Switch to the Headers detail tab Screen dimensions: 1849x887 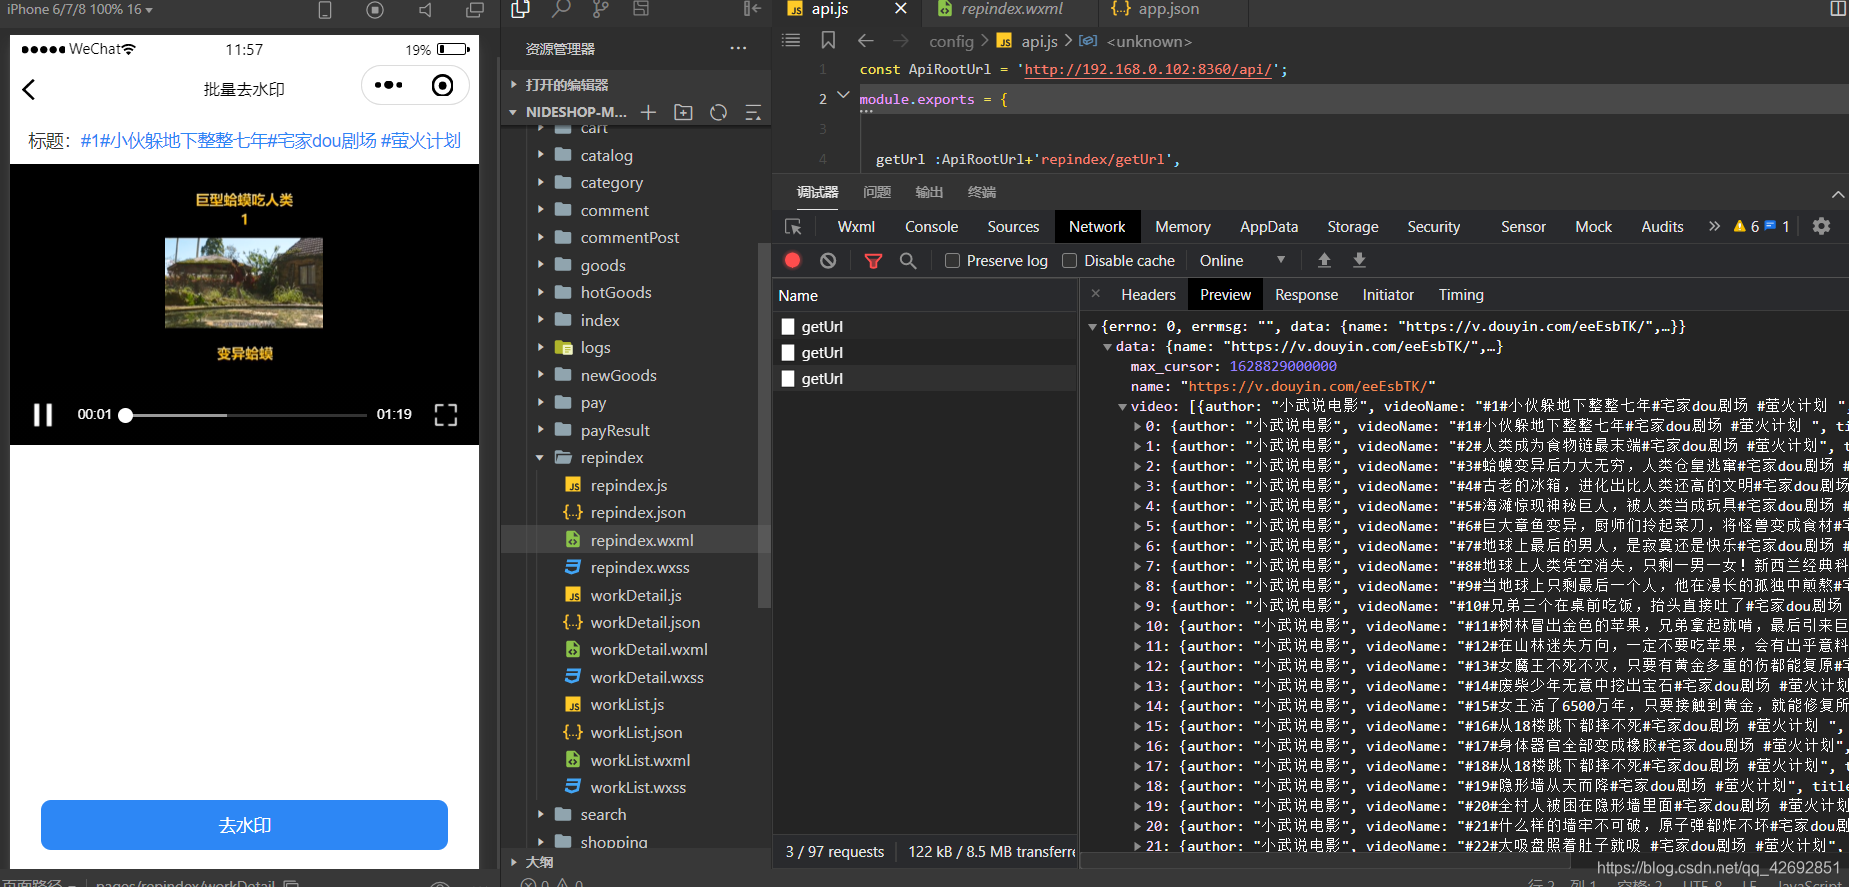pos(1148,295)
